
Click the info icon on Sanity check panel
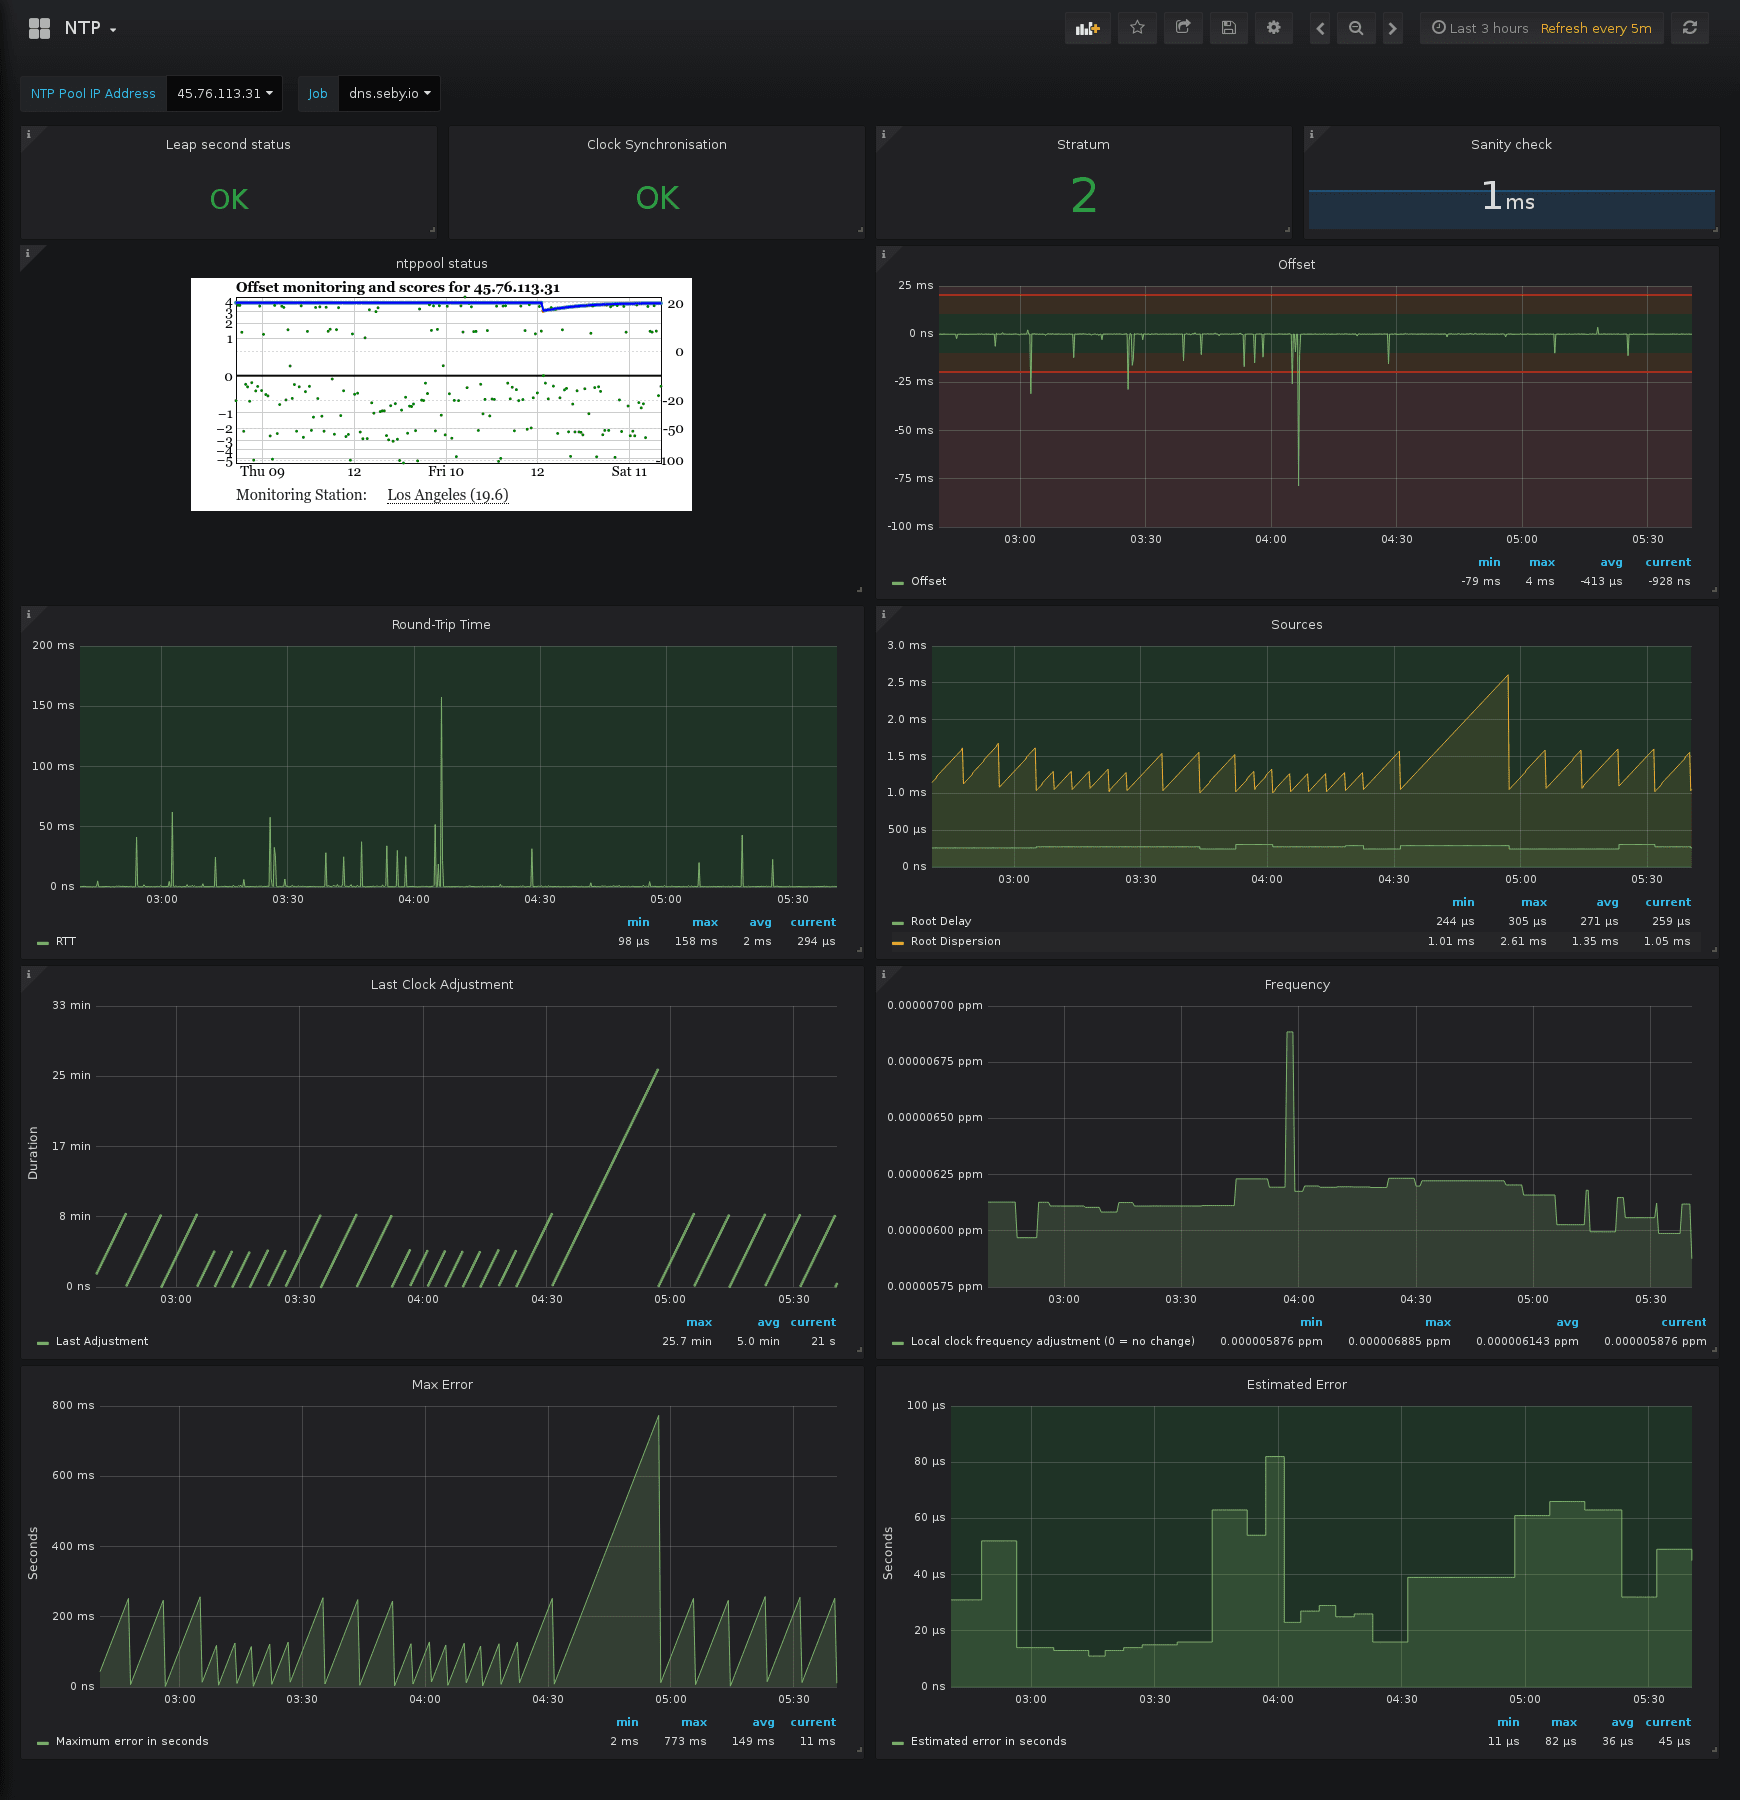point(1311,134)
